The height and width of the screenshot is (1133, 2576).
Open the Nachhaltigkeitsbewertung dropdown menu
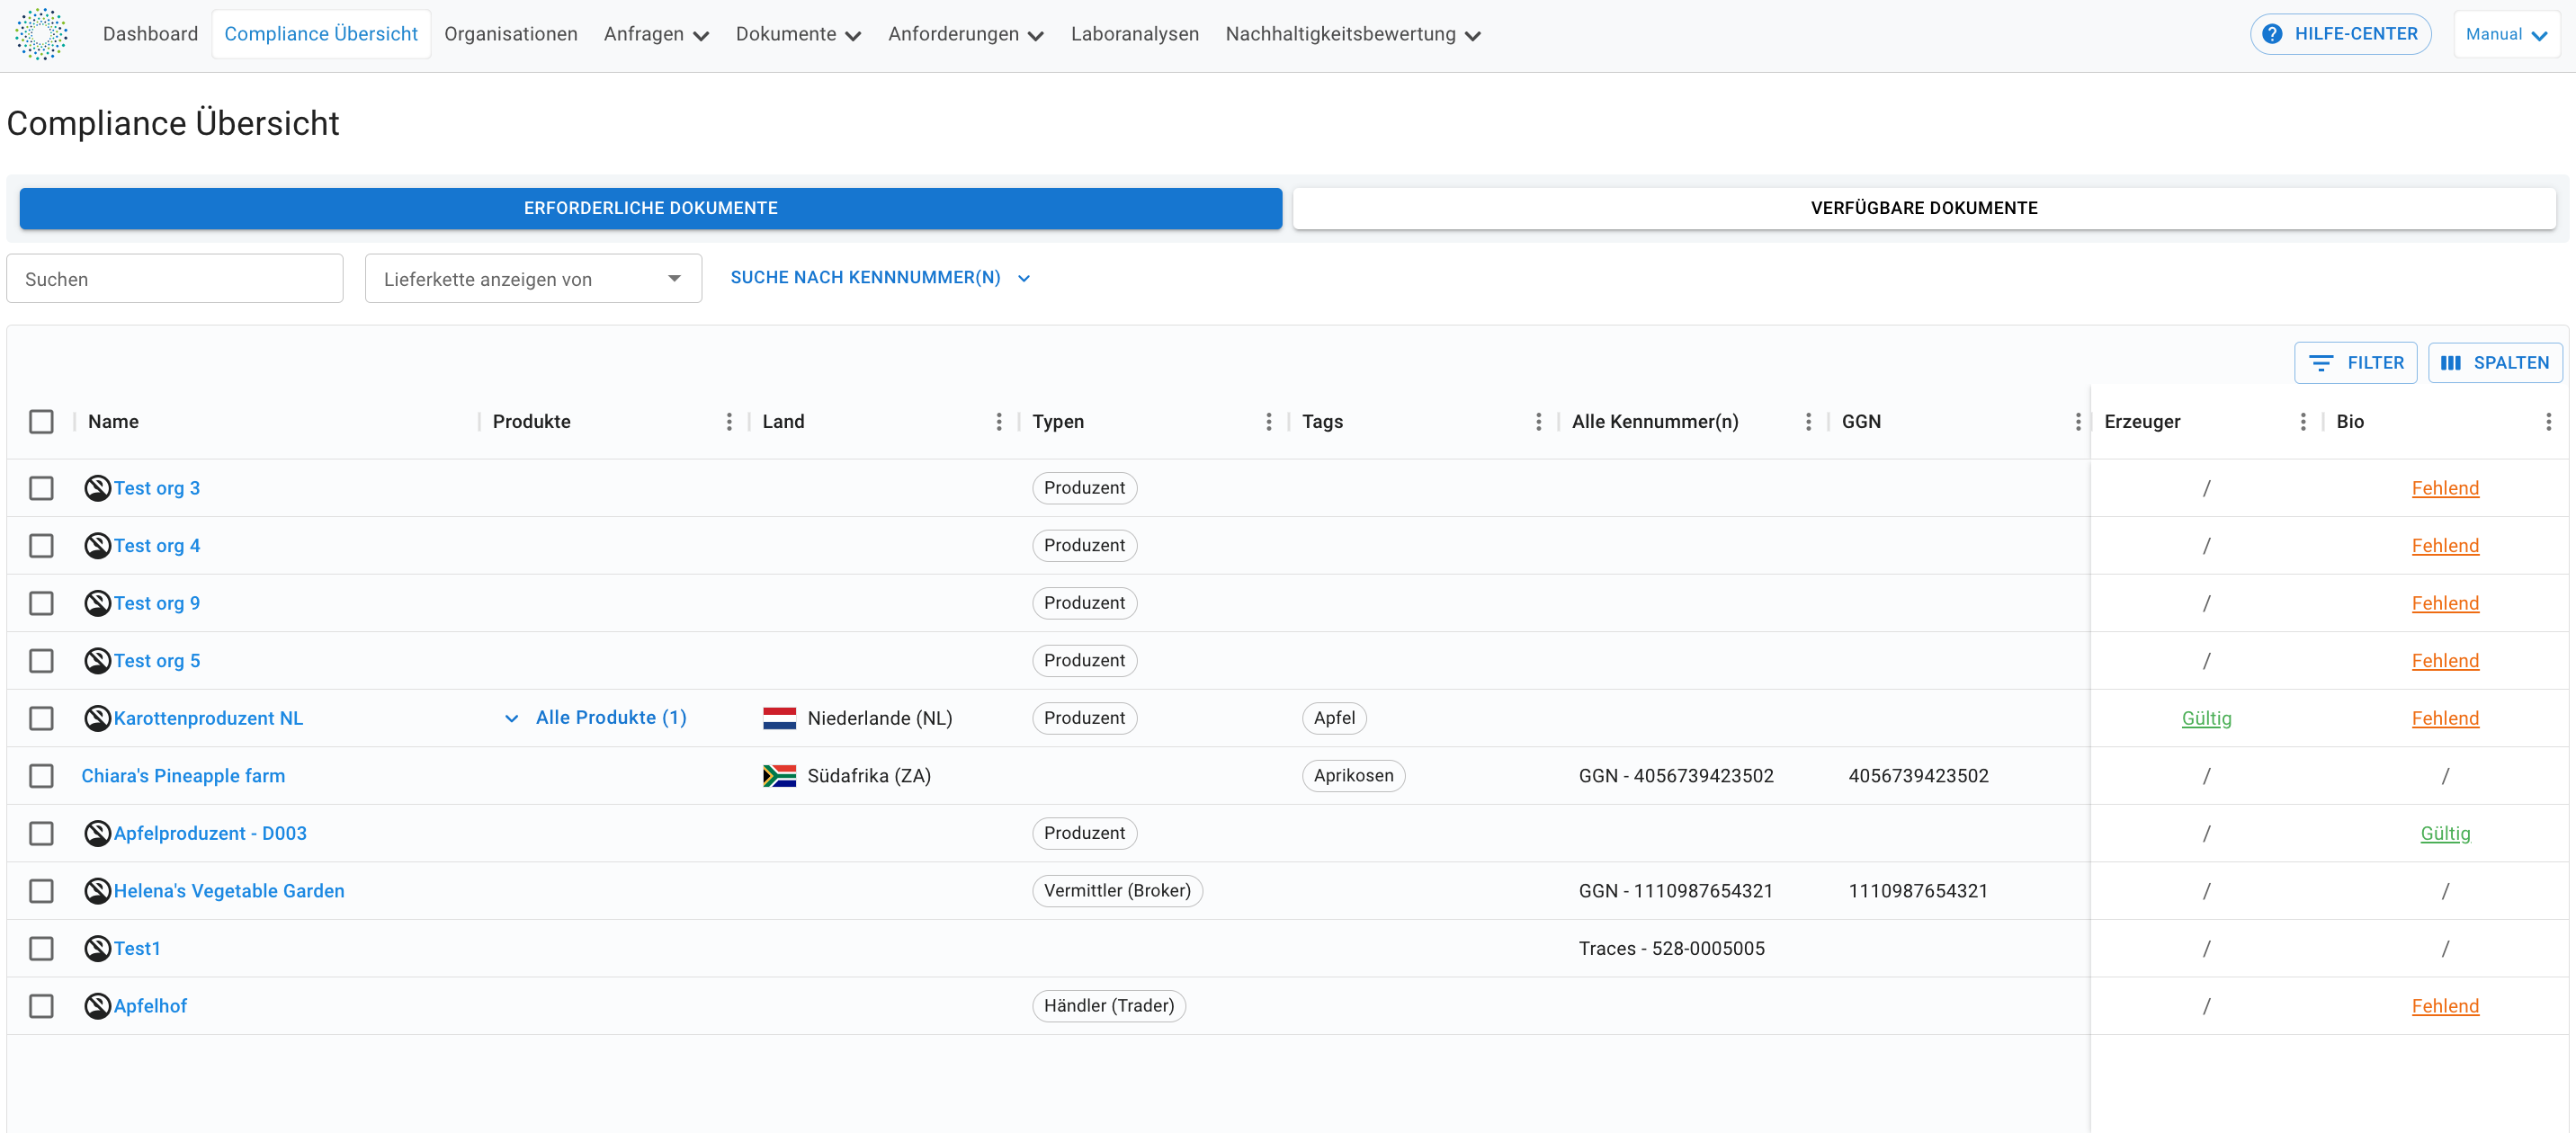point(1352,34)
